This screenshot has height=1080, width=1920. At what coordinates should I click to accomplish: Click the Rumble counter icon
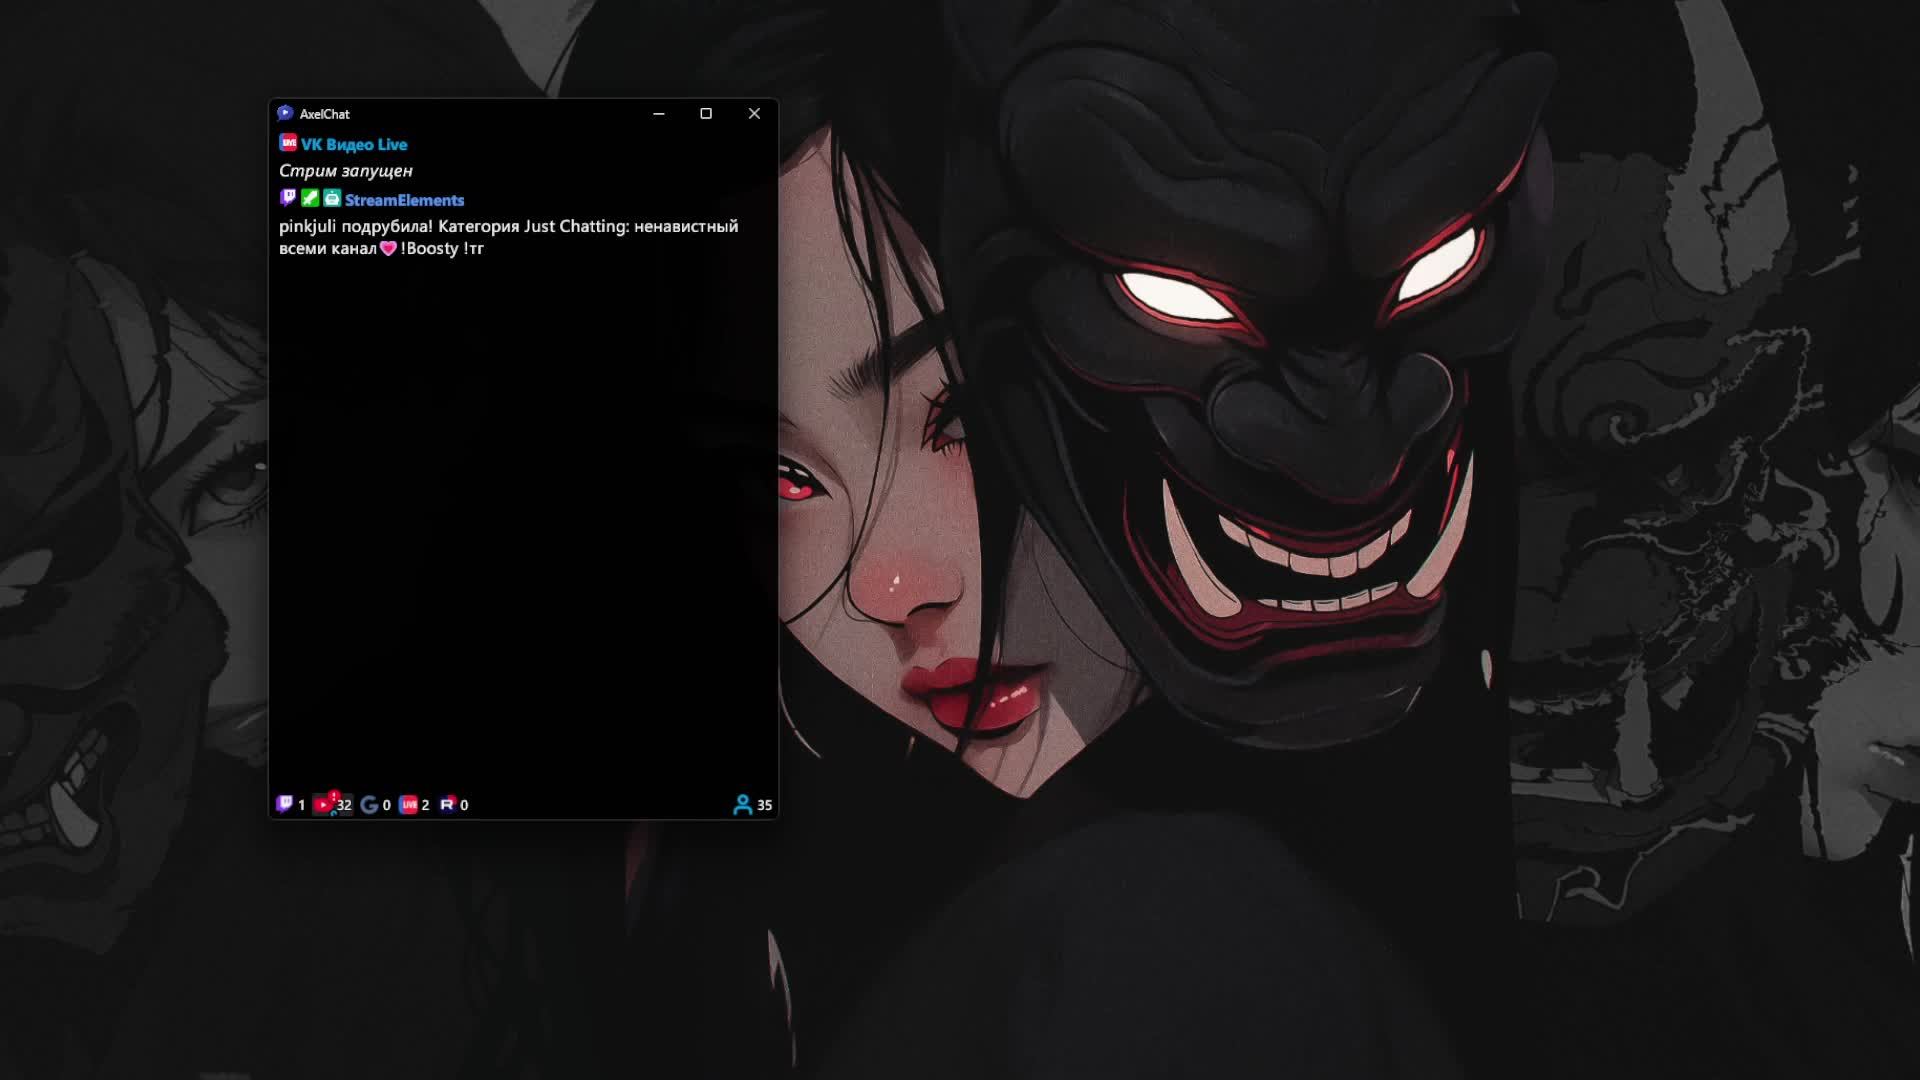447,804
